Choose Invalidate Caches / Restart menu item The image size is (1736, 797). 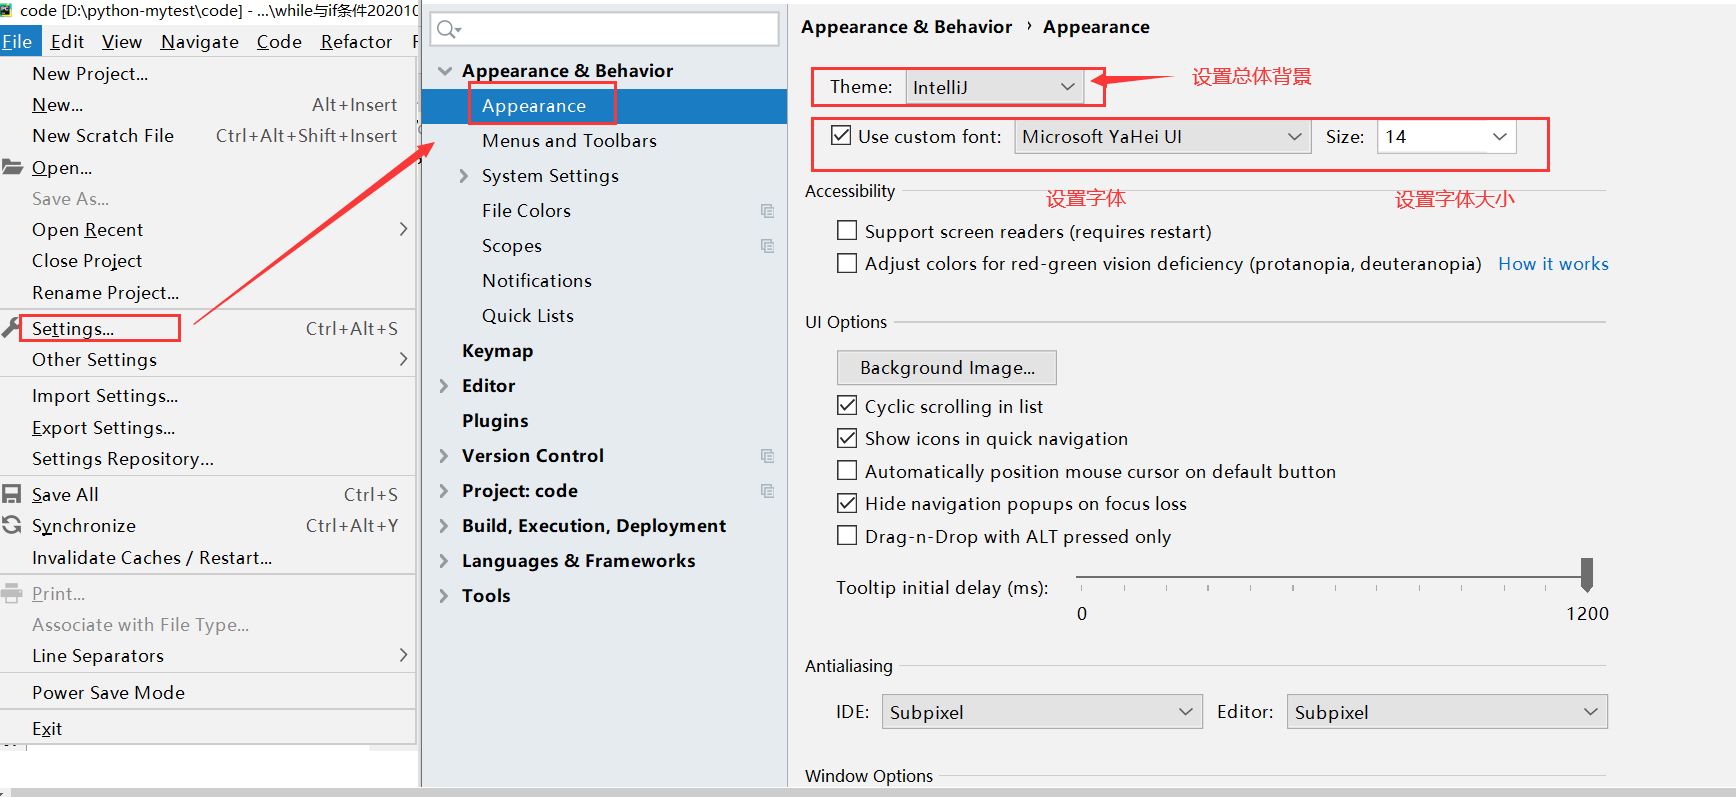152,558
